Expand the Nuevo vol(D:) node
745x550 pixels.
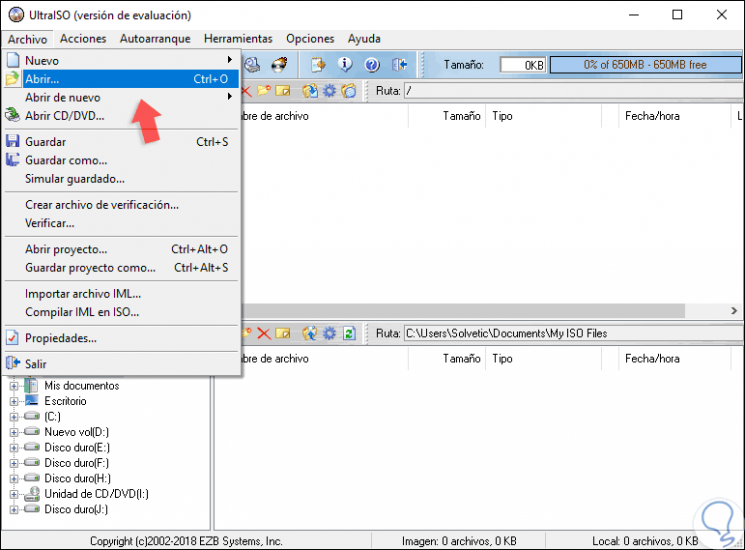click(14, 432)
